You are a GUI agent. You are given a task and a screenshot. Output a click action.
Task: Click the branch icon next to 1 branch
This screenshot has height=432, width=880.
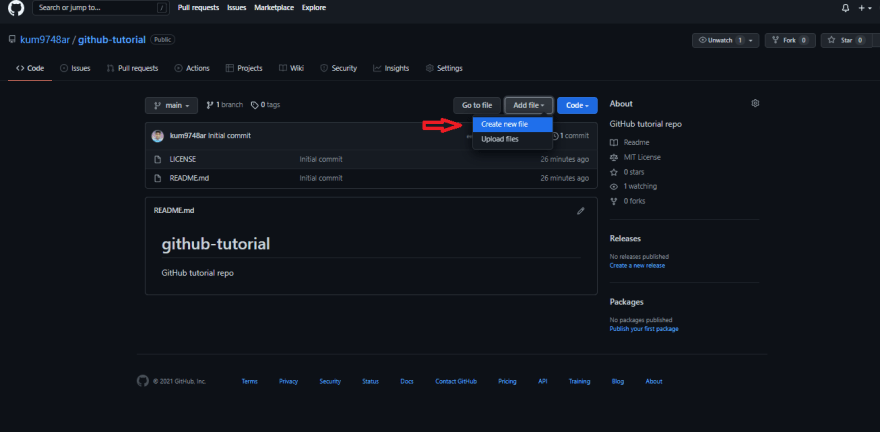pyautogui.click(x=210, y=105)
